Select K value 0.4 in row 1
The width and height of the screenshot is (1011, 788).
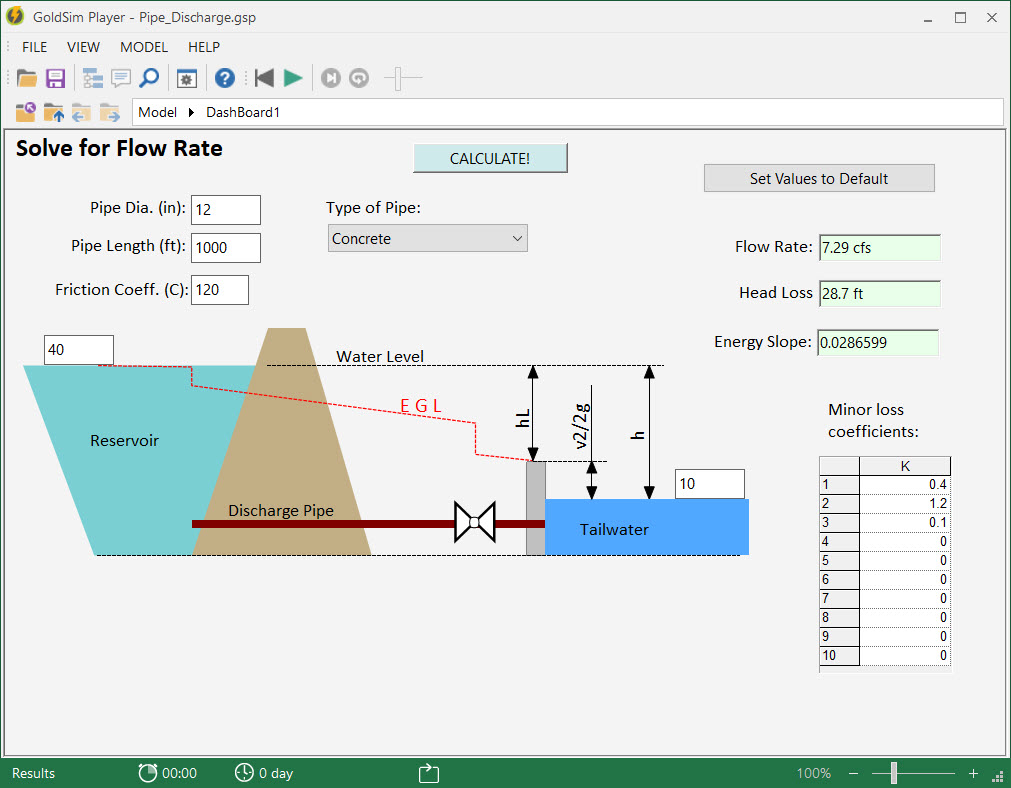coord(905,484)
